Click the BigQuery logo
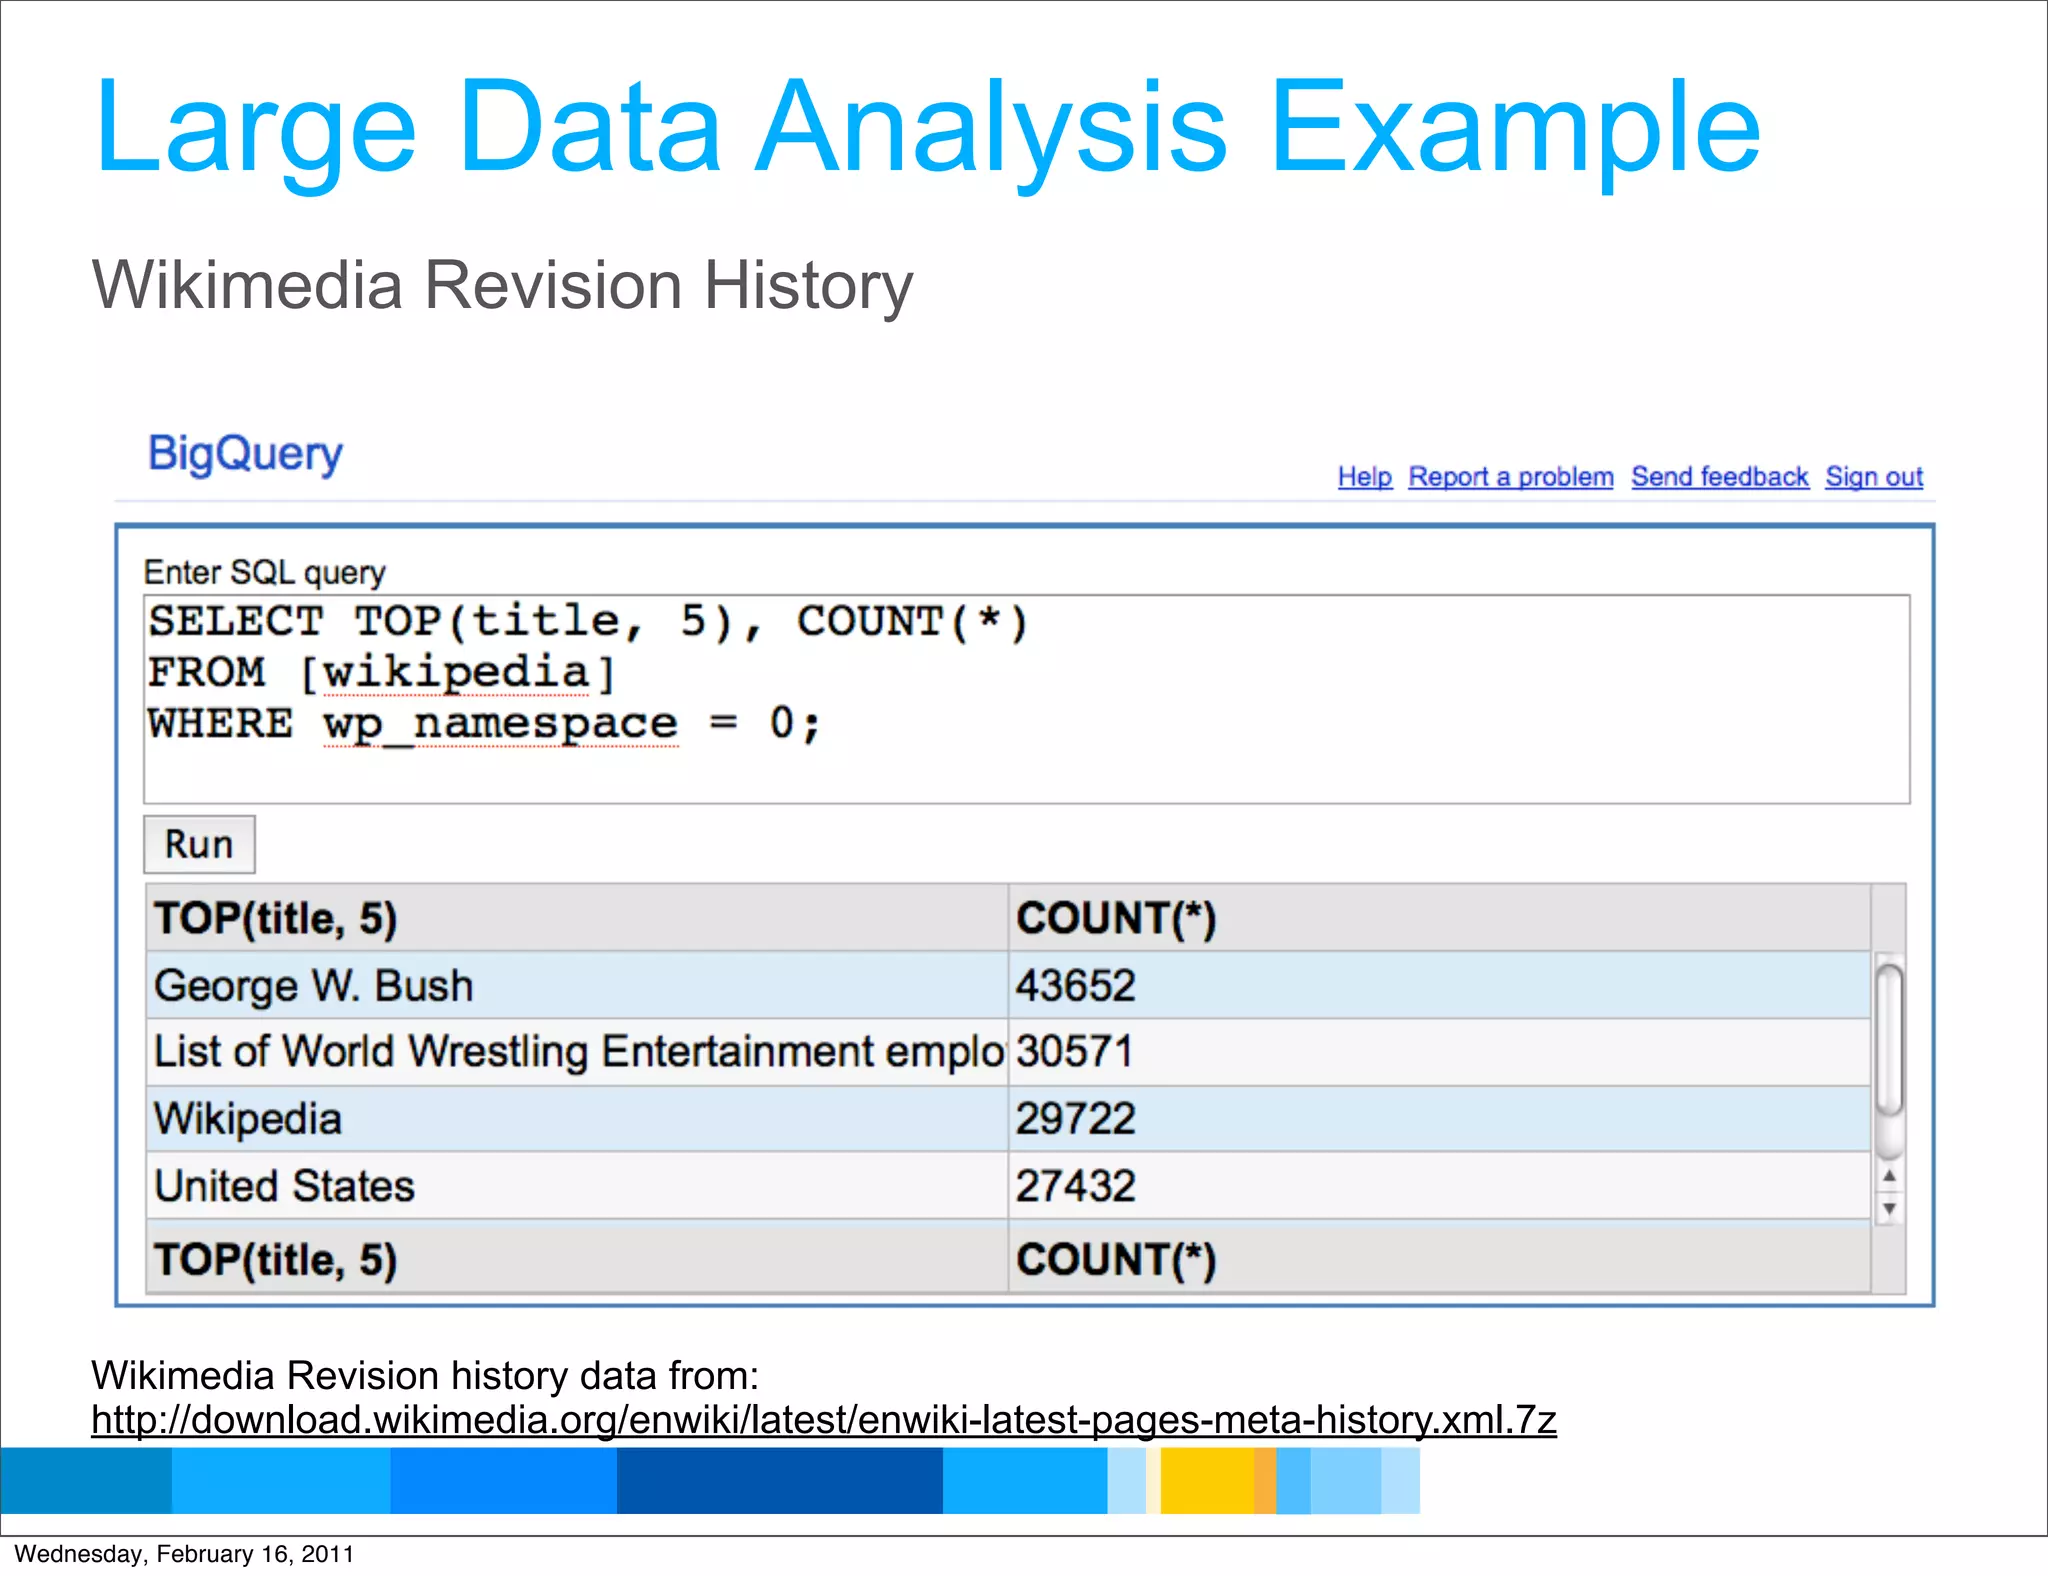The height and width of the screenshot is (1576, 2048). pos(245,455)
